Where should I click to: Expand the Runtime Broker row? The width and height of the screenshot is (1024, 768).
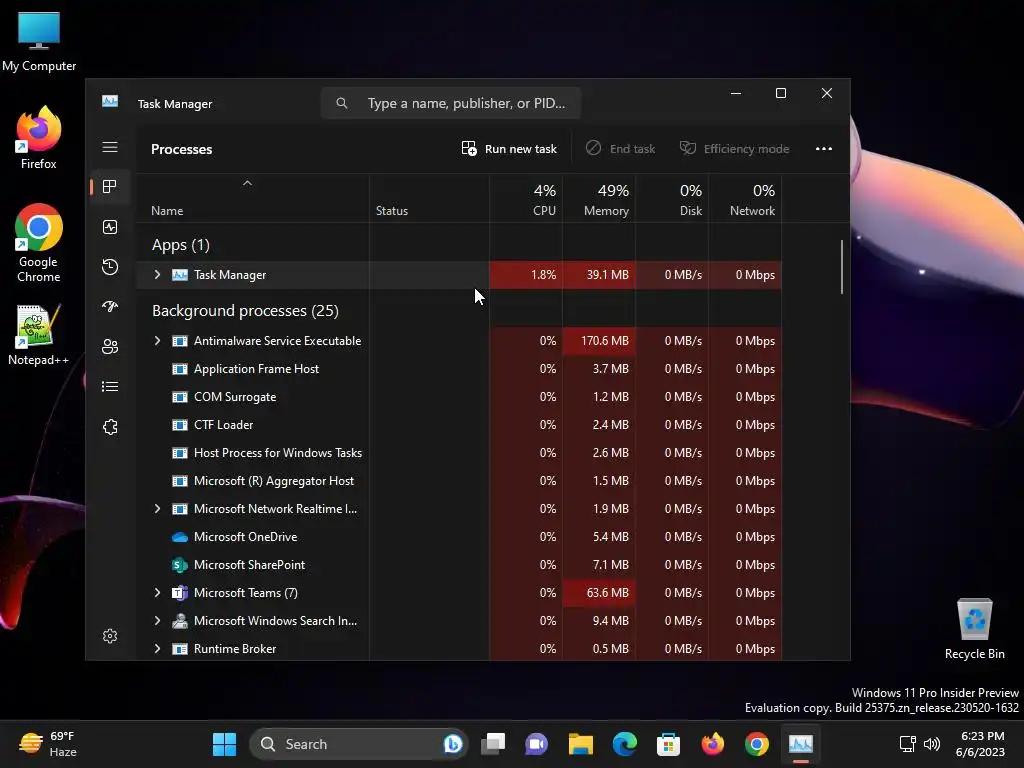coord(157,649)
